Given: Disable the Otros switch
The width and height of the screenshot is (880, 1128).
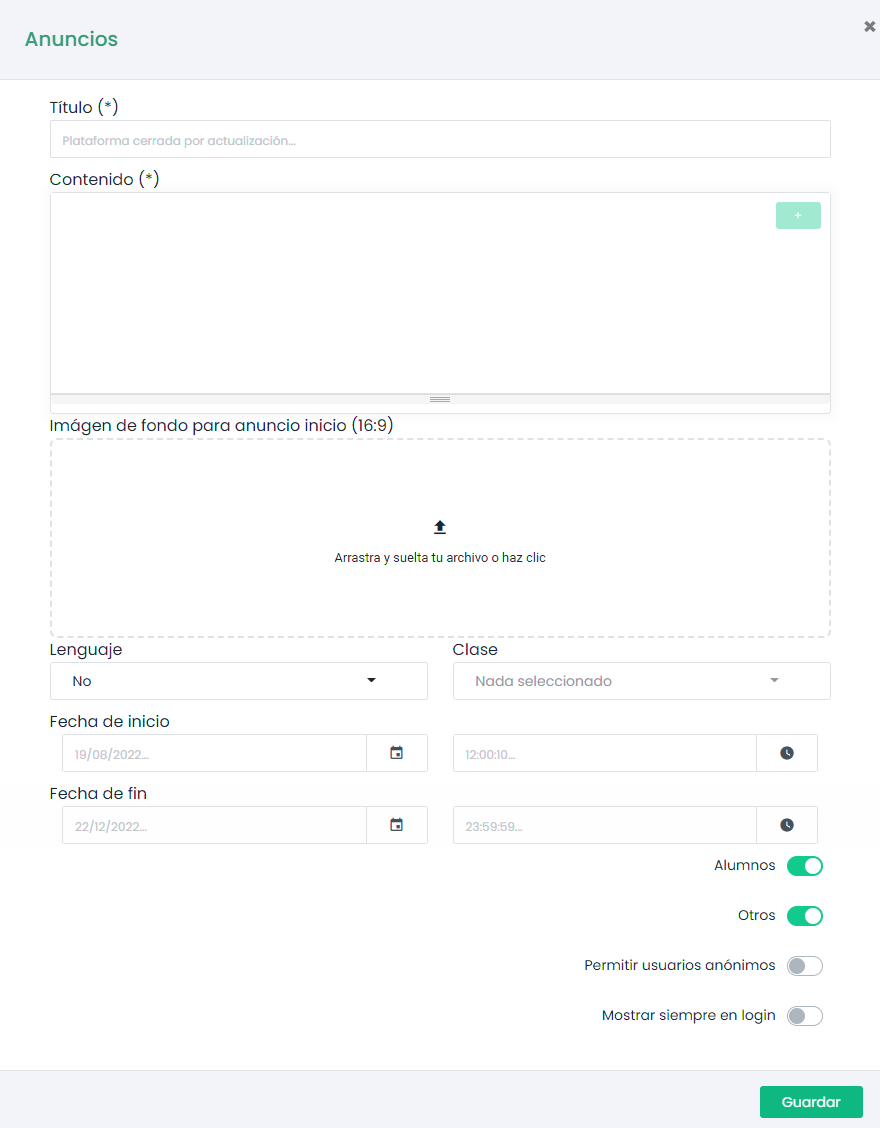Looking at the screenshot, I should (x=804, y=916).
